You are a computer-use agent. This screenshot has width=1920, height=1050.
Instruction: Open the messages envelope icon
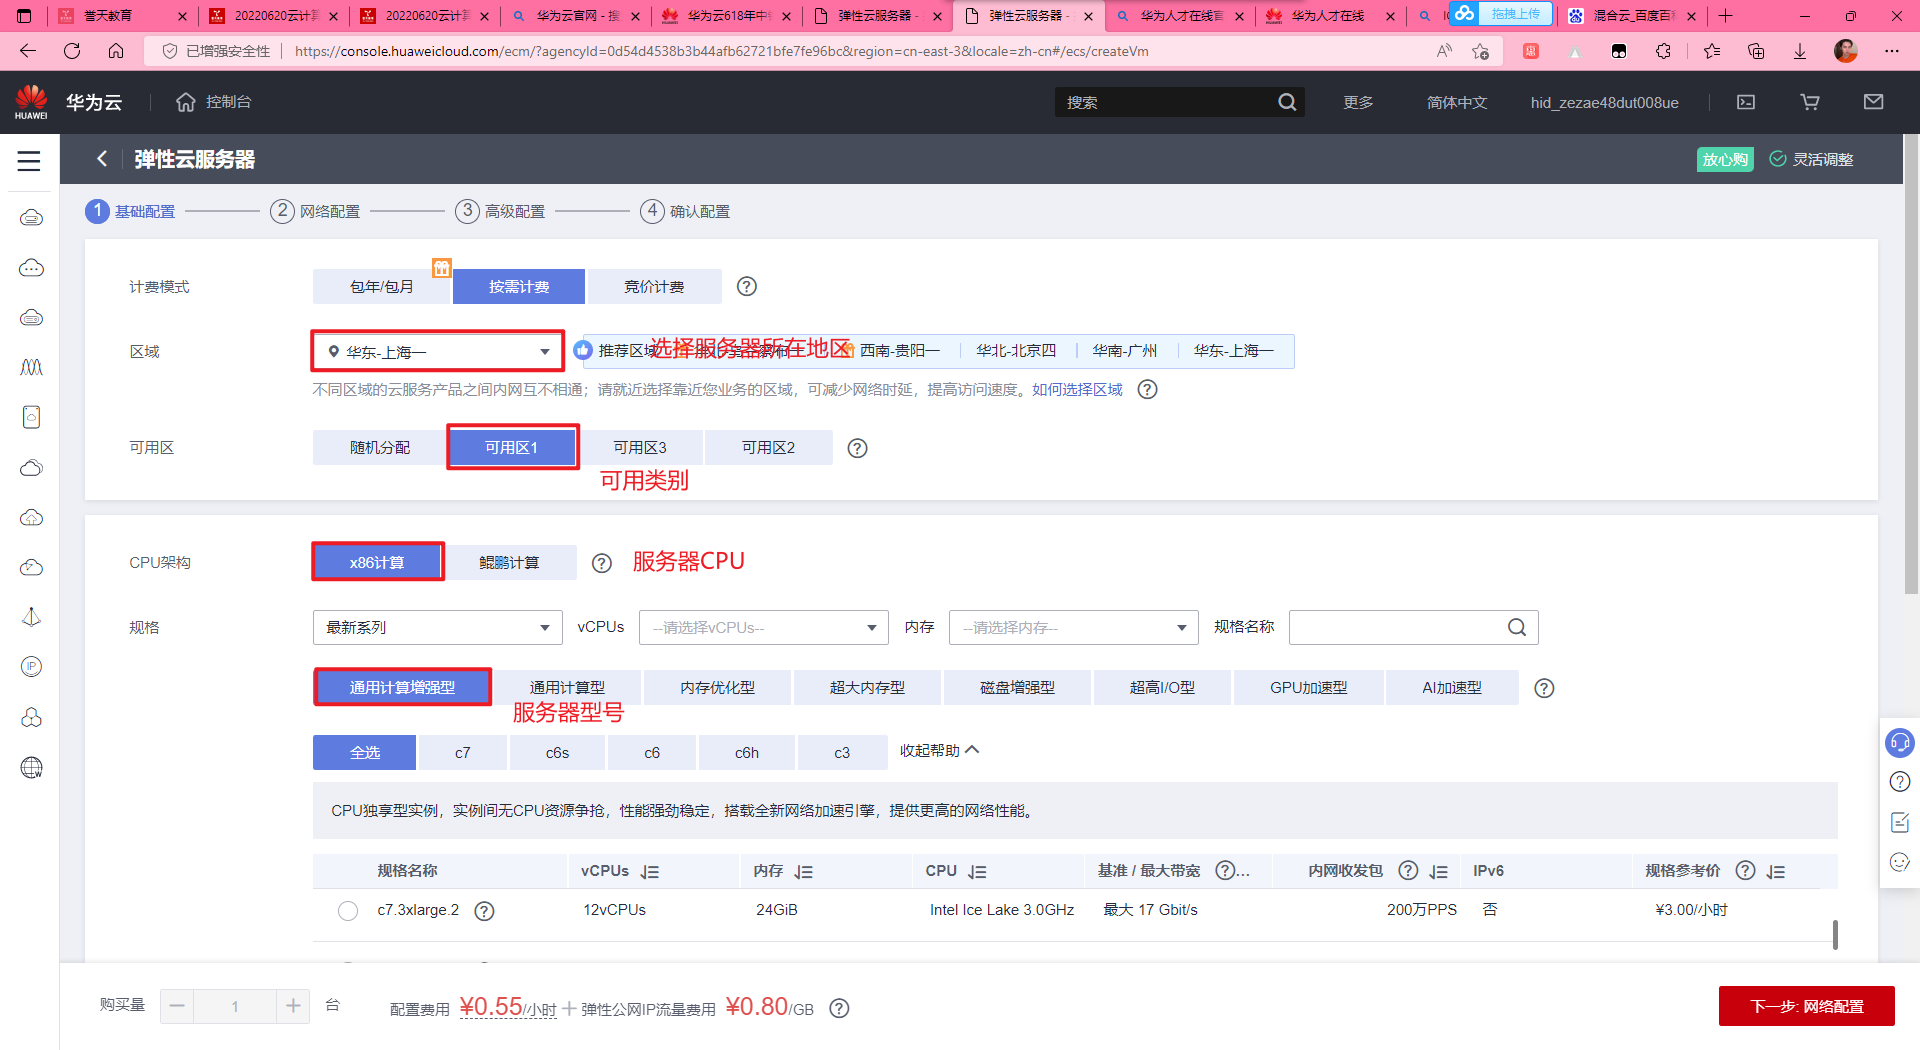[x=1874, y=102]
